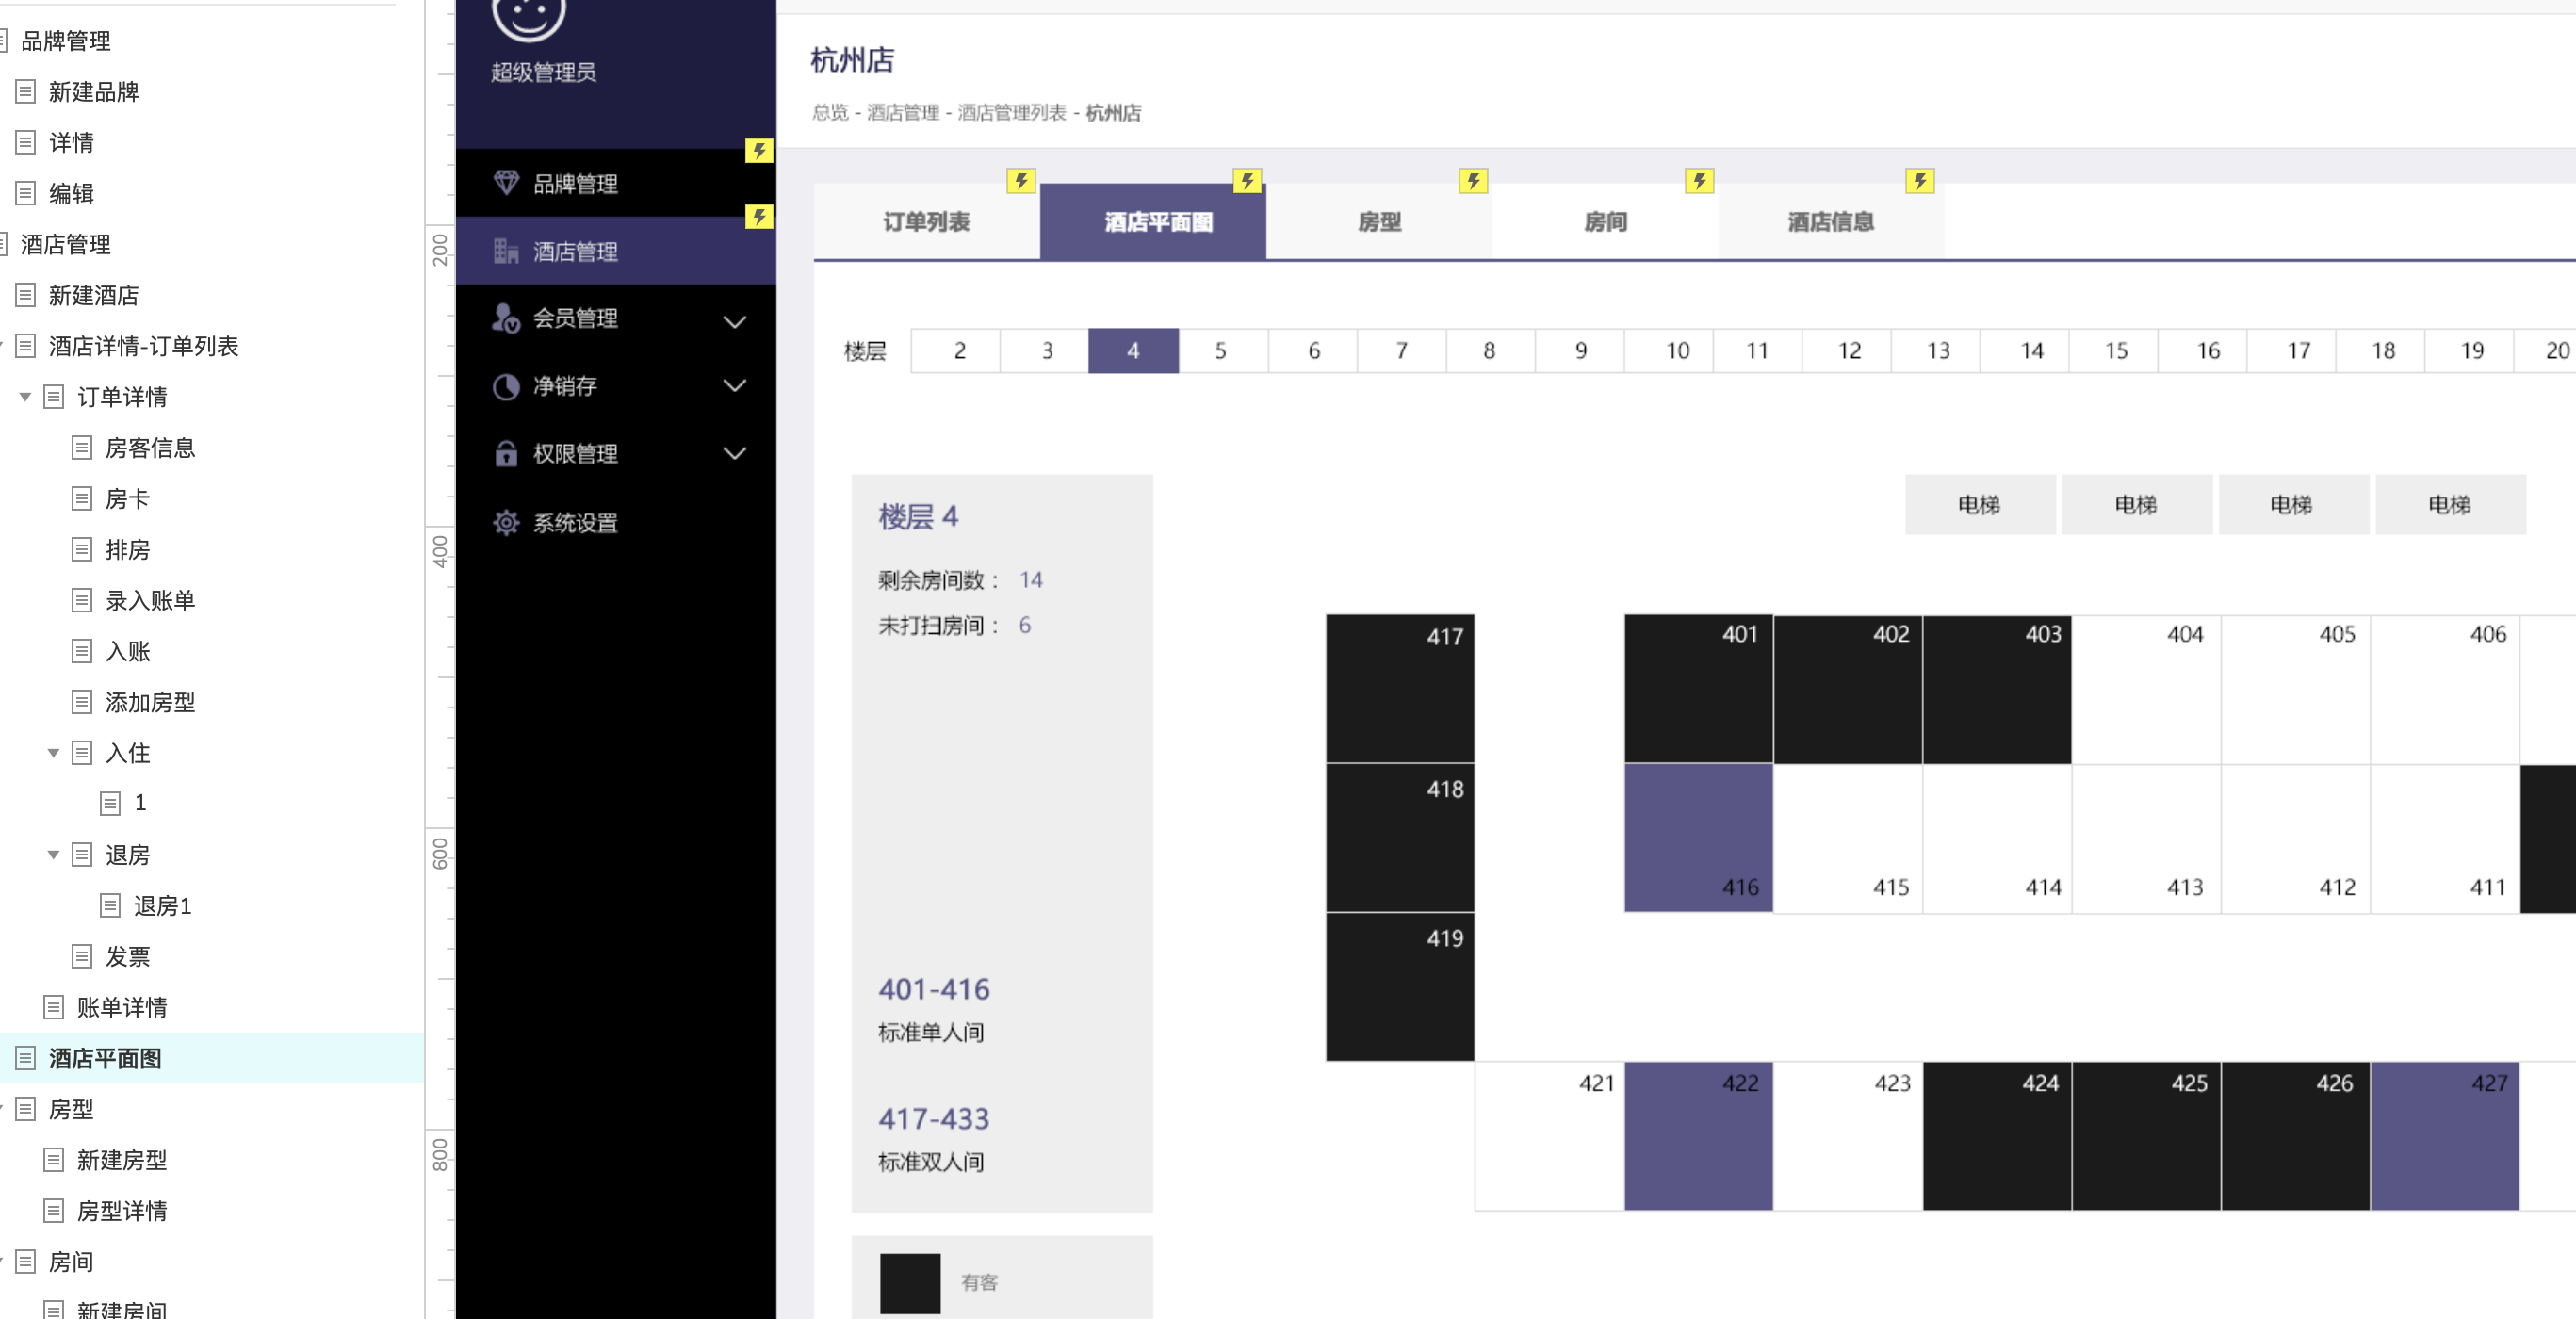Select floor 4 in floor selector

coord(1134,351)
